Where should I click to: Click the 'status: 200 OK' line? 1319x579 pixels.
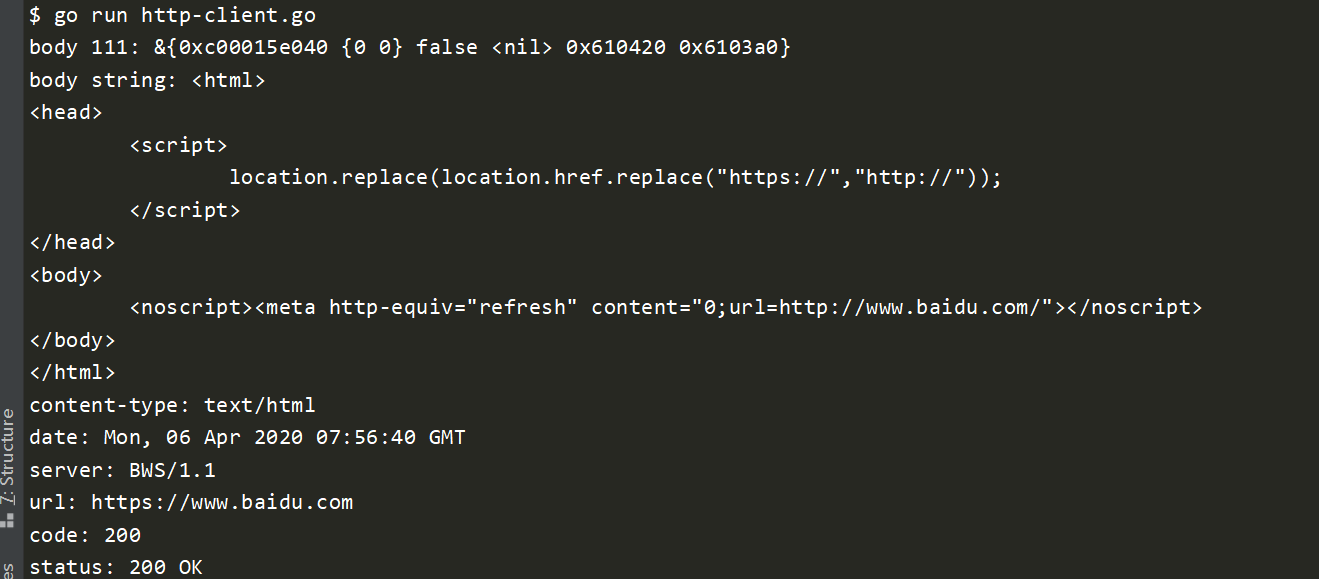[116, 567]
